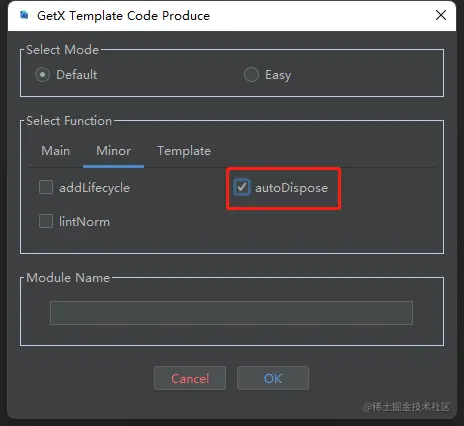Image resolution: width=464 pixels, height=426 pixels.
Task: Uncheck the autoDispose checkbox
Action: pos(242,187)
